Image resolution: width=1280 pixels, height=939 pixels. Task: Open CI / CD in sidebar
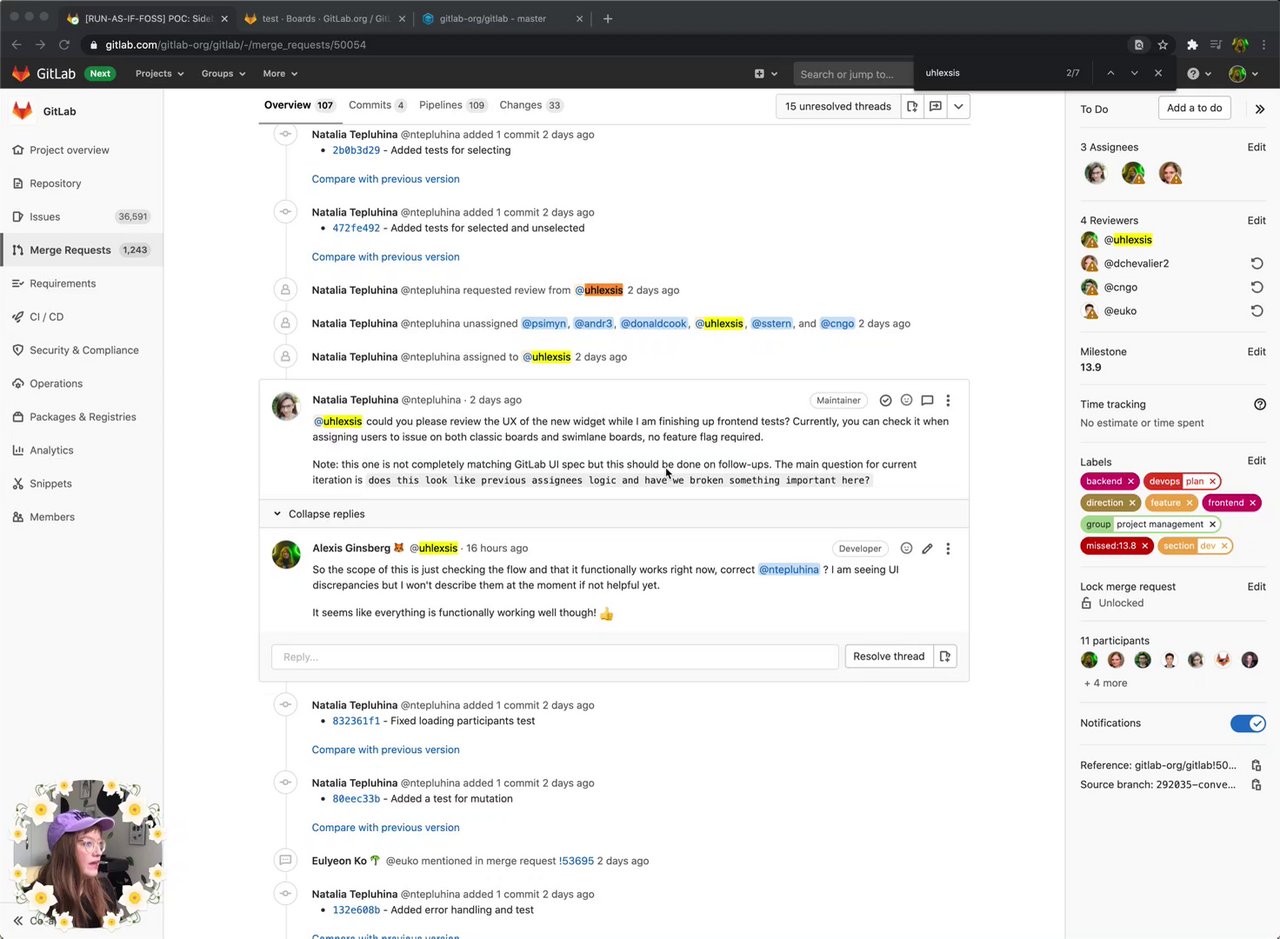[x=82, y=317]
